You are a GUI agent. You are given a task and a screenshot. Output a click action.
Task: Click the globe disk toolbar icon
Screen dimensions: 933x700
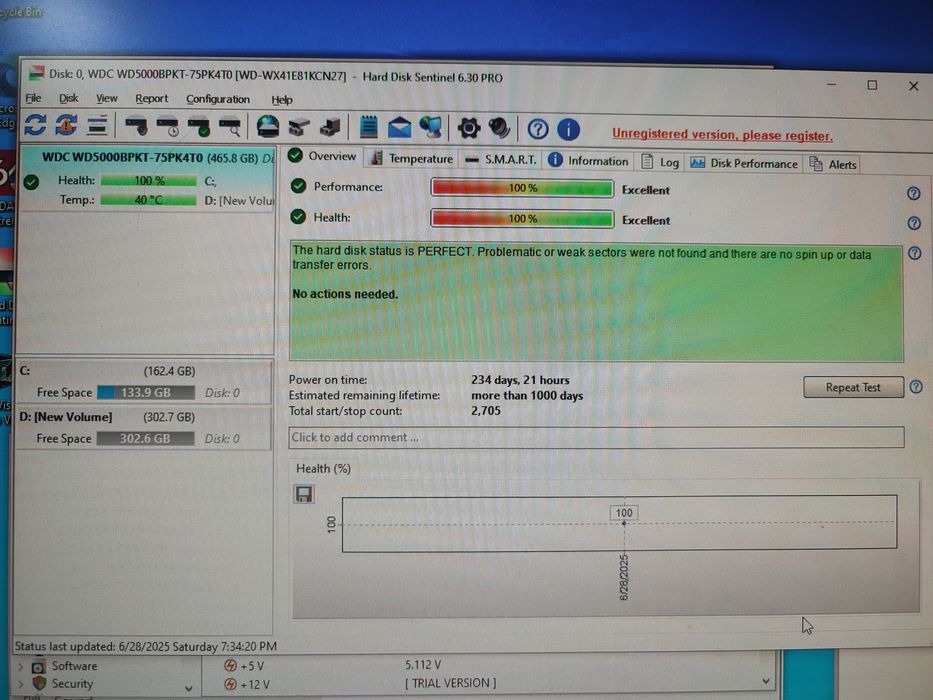coord(268,127)
